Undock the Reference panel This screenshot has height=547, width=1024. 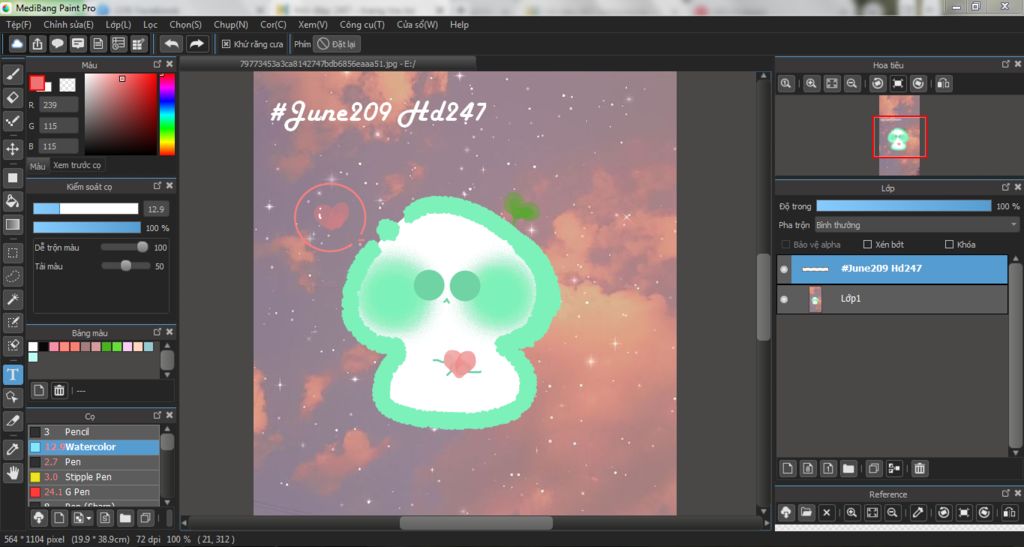1005,493
